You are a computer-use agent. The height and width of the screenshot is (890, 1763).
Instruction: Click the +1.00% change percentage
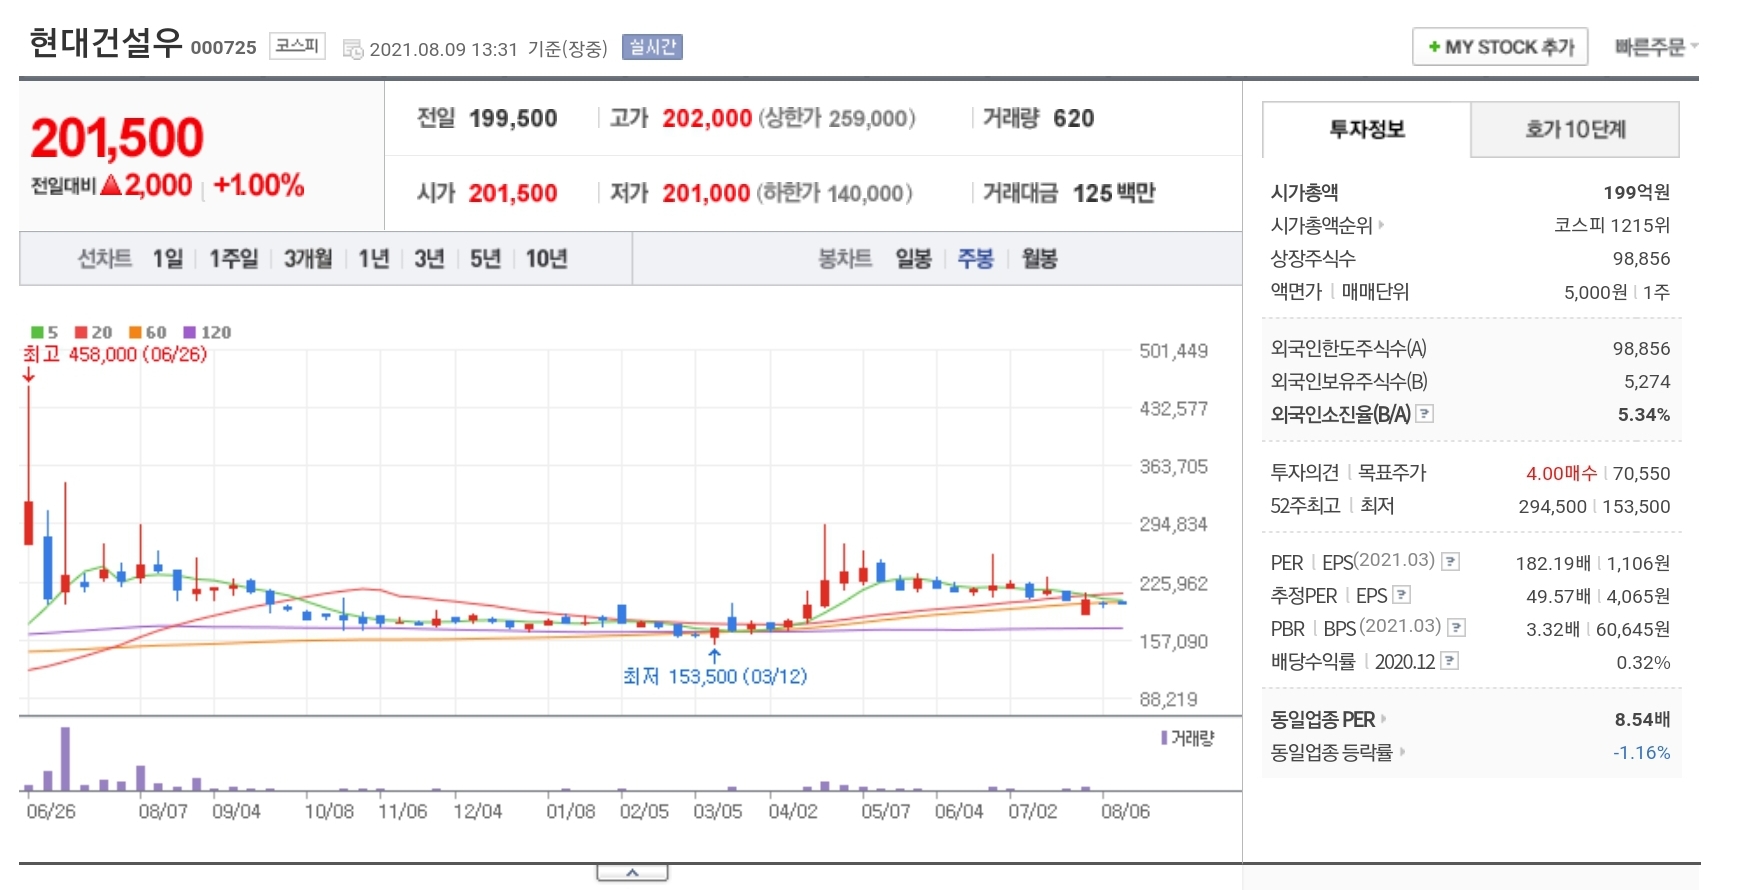coord(259,185)
